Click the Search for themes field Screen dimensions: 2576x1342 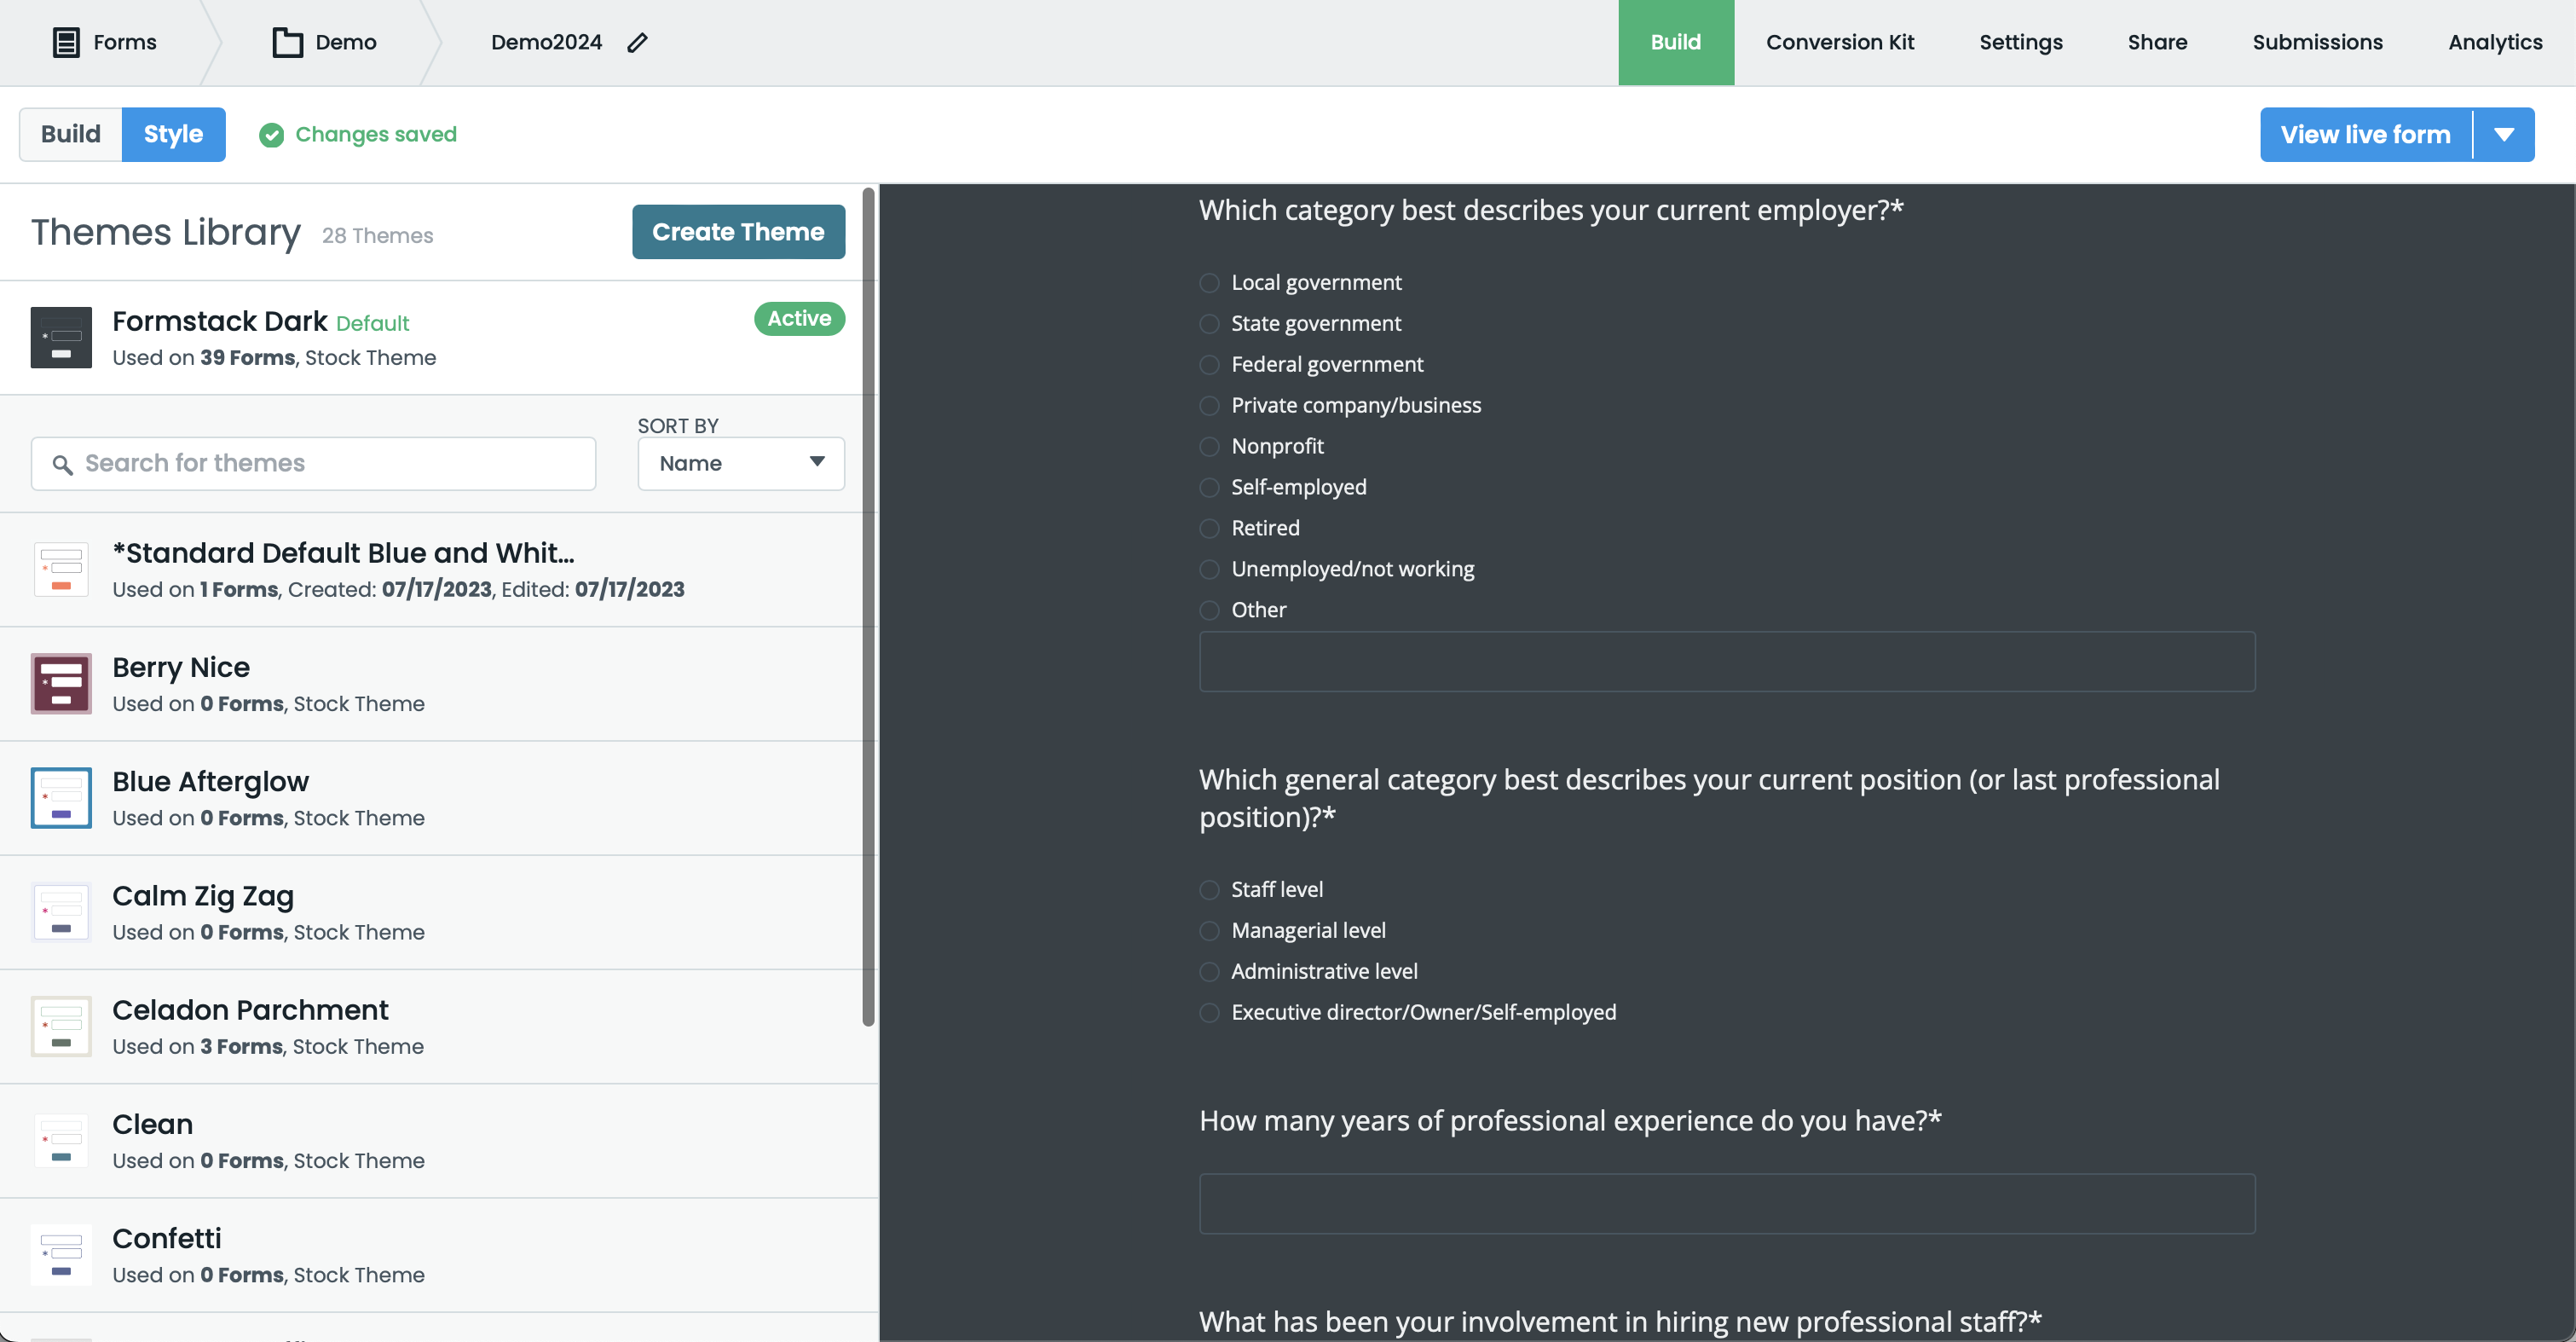(x=313, y=463)
